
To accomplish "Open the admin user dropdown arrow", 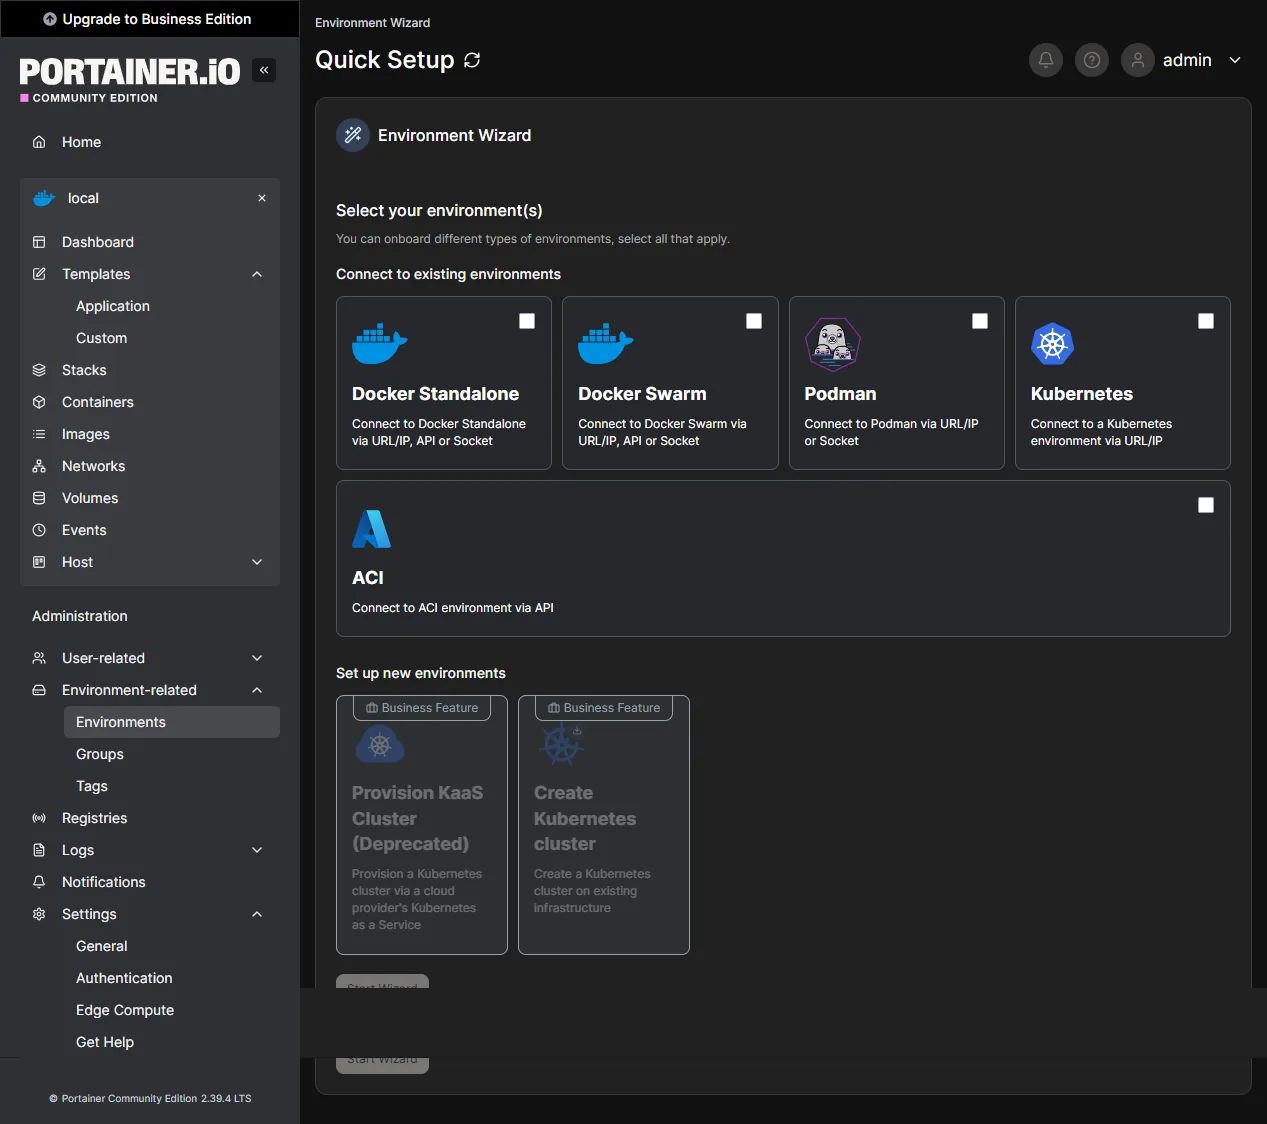I will tap(1235, 60).
